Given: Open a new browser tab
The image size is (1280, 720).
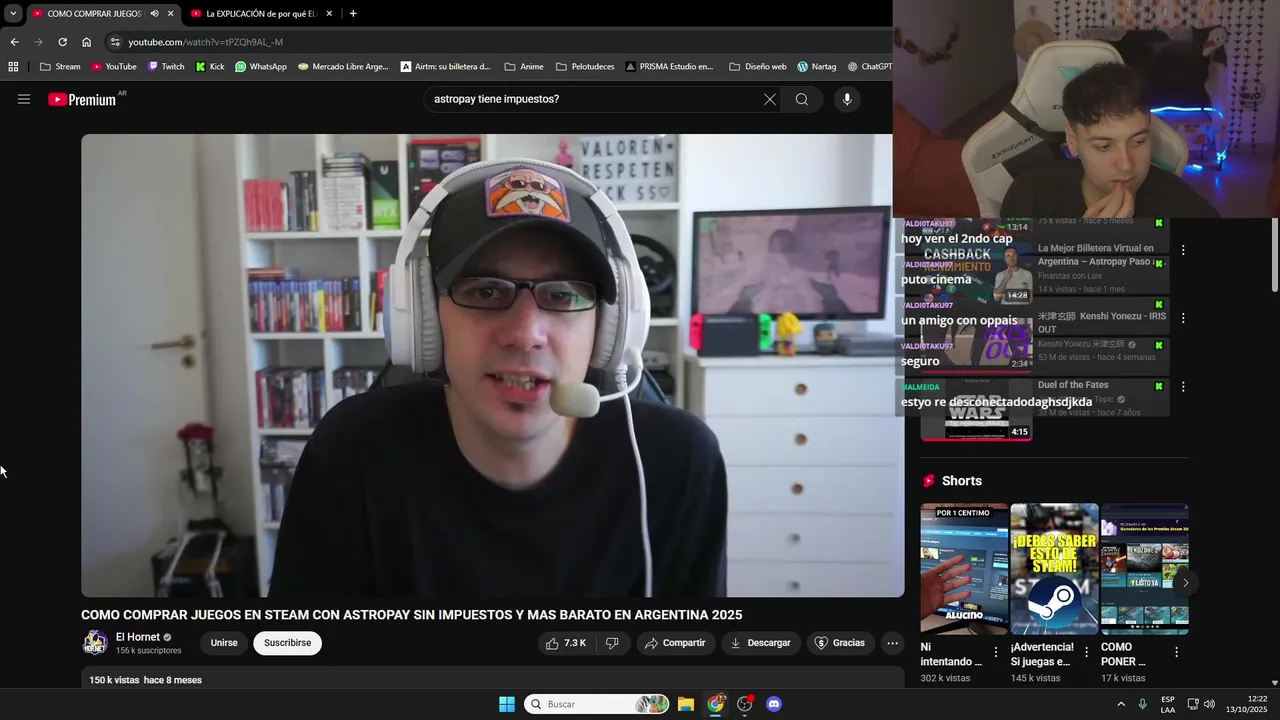Looking at the screenshot, I should (353, 13).
